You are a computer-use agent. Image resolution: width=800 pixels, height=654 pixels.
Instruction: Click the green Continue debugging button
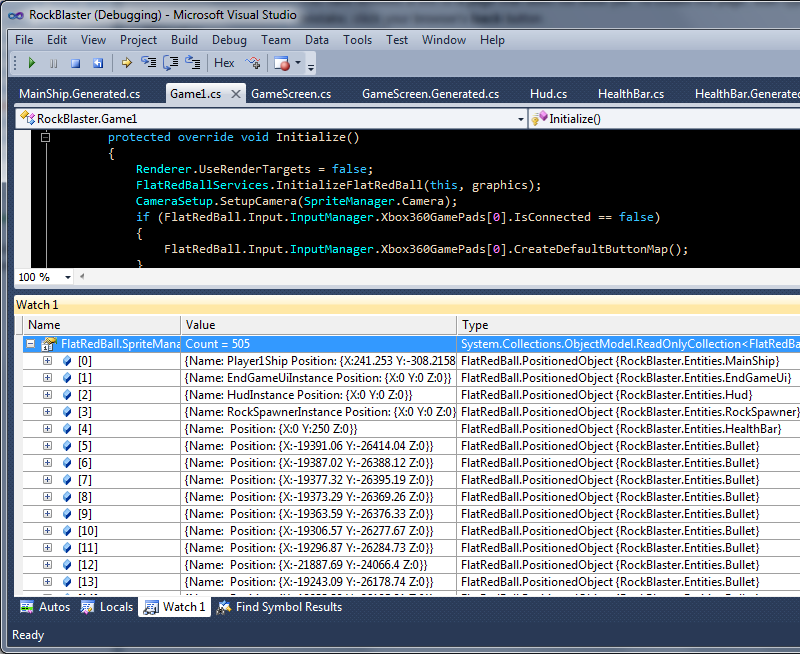click(32, 63)
